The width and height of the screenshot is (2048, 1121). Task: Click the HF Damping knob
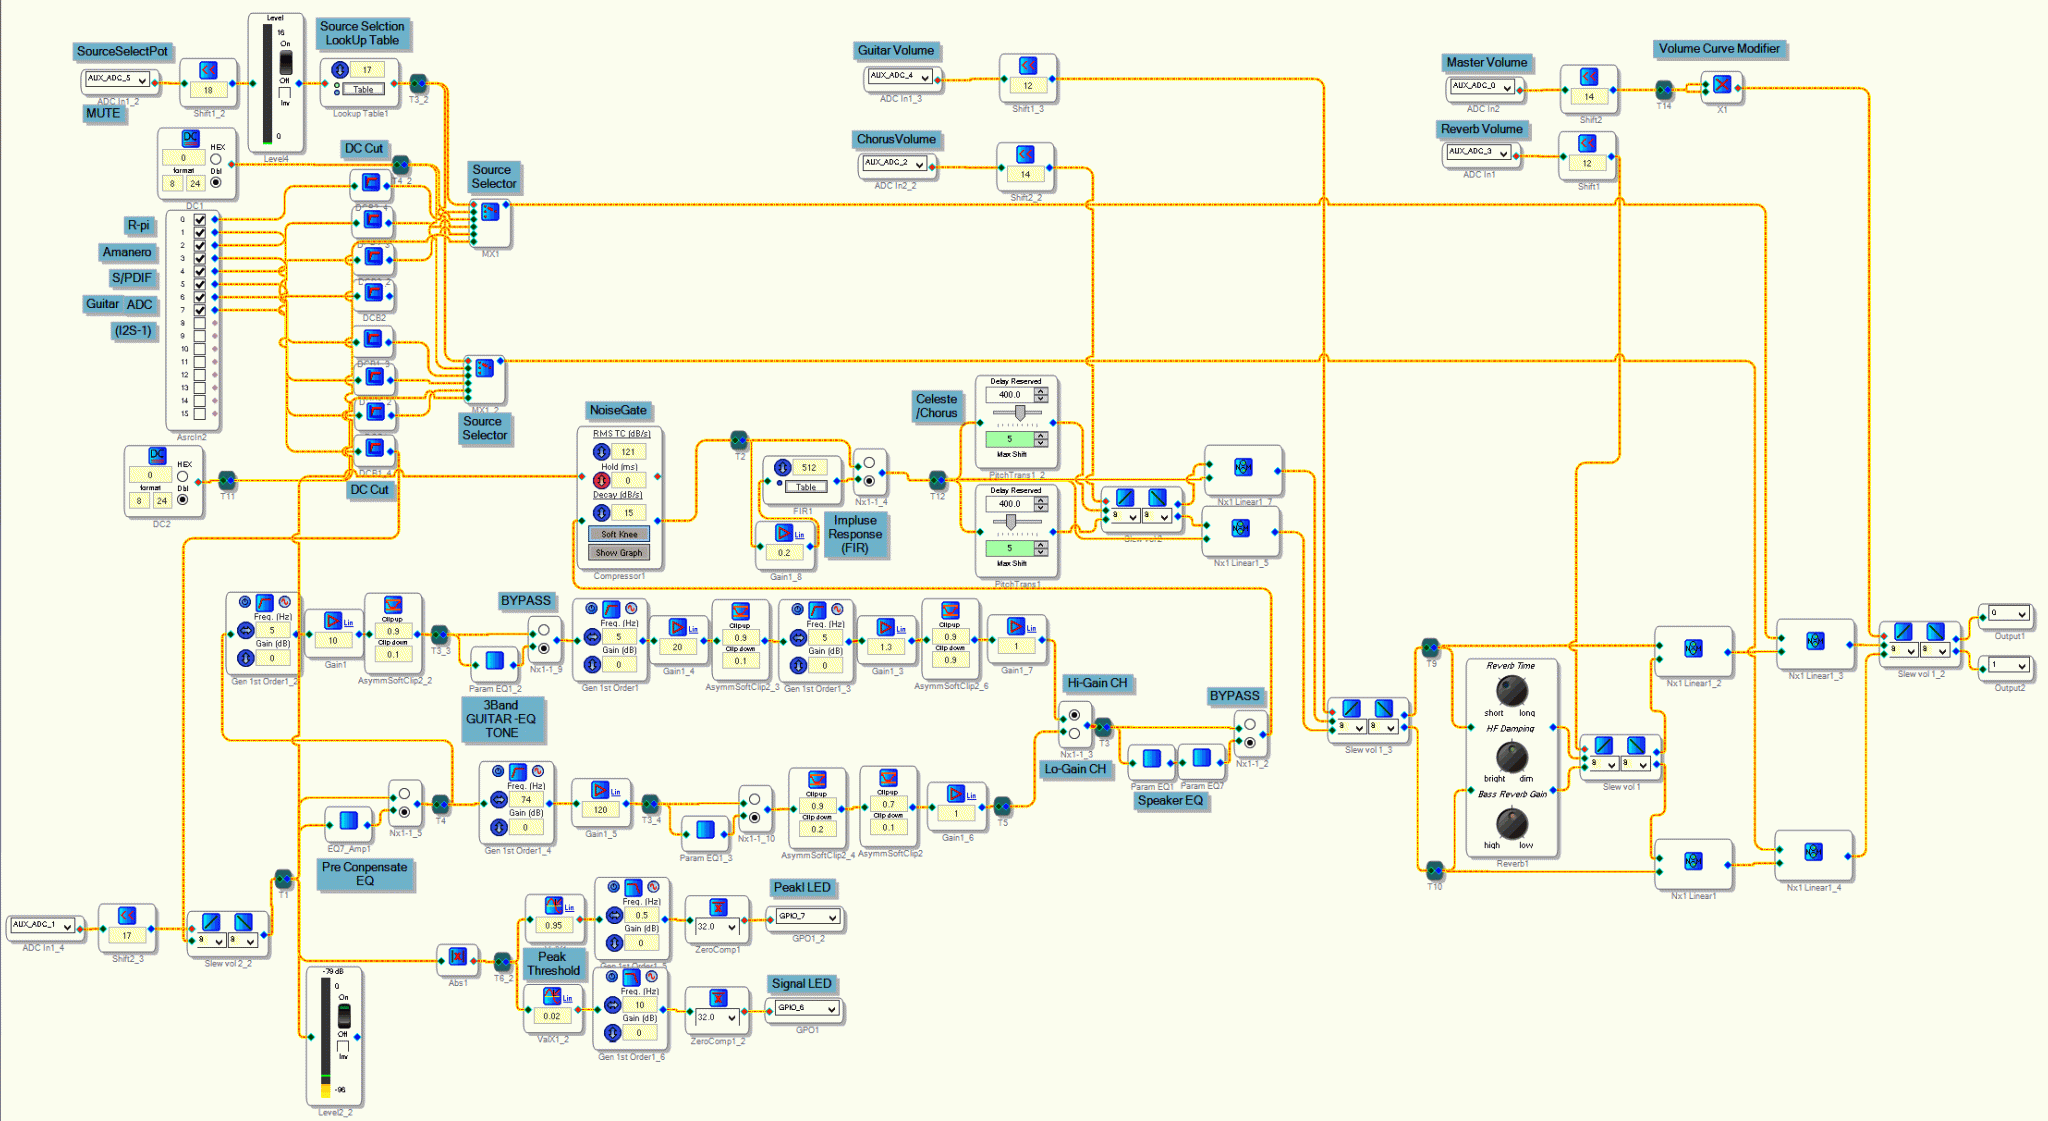[x=1511, y=757]
